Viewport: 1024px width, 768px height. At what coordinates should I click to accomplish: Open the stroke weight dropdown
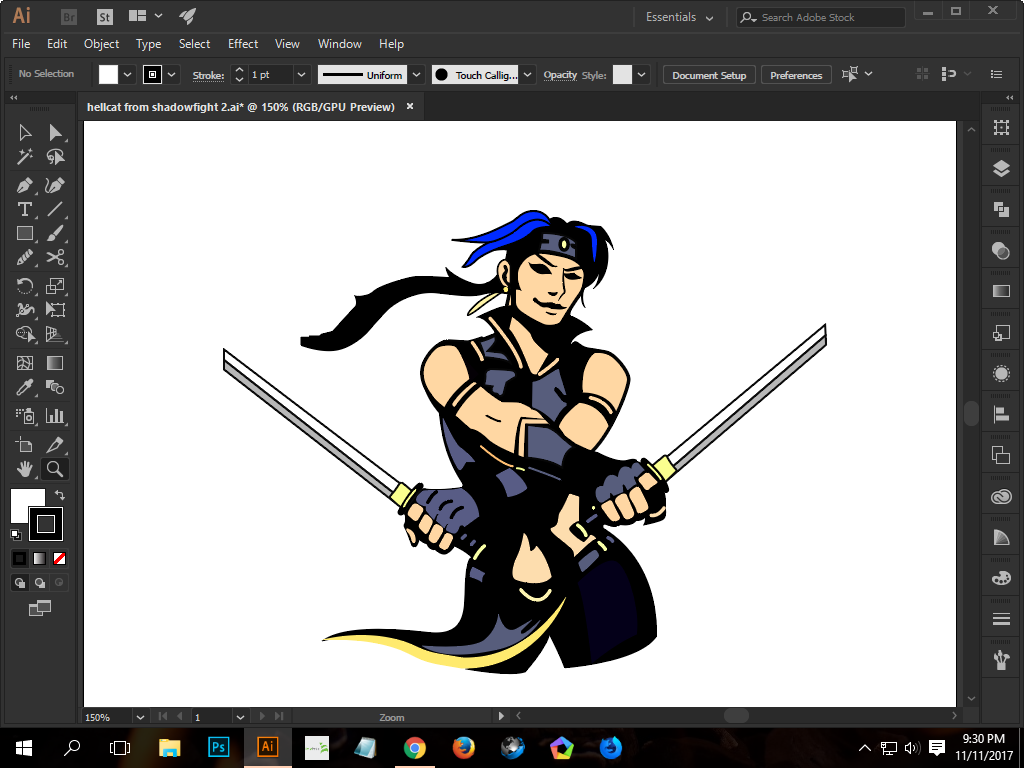pyautogui.click(x=301, y=74)
